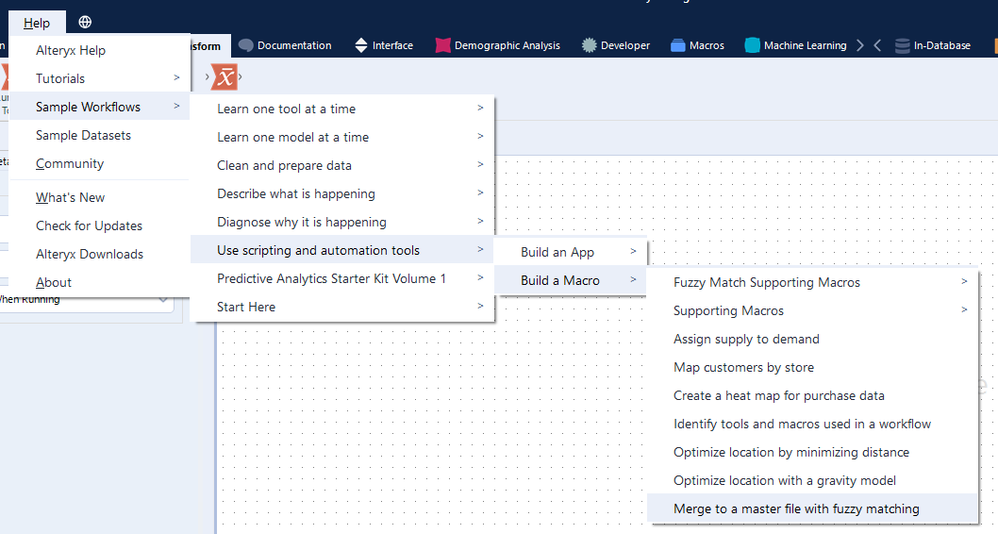Expand the Supporting Macros submenu

pyautogui.click(x=813, y=311)
